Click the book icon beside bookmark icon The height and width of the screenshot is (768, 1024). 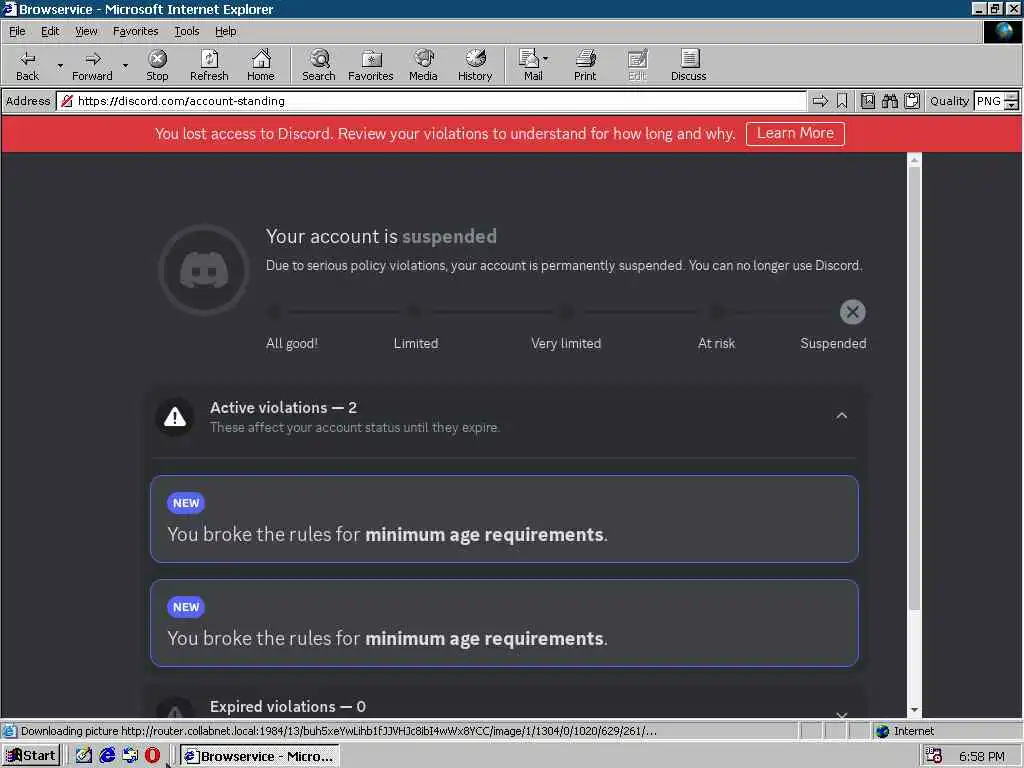point(867,101)
